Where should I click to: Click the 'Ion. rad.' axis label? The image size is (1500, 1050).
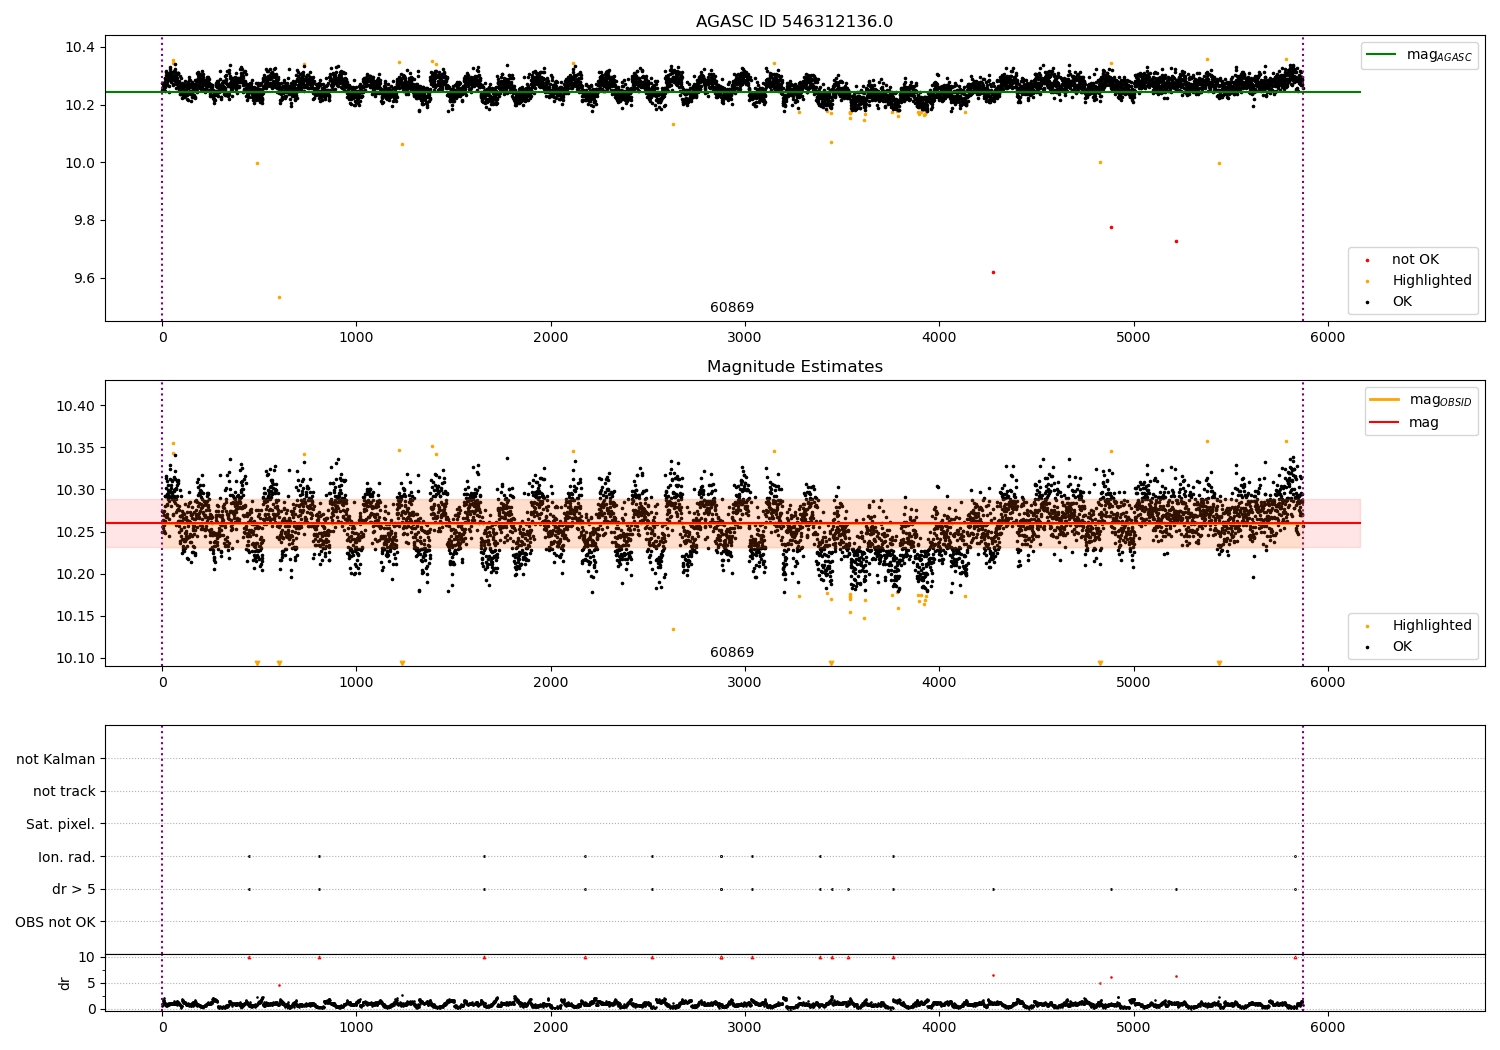coord(67,857)
